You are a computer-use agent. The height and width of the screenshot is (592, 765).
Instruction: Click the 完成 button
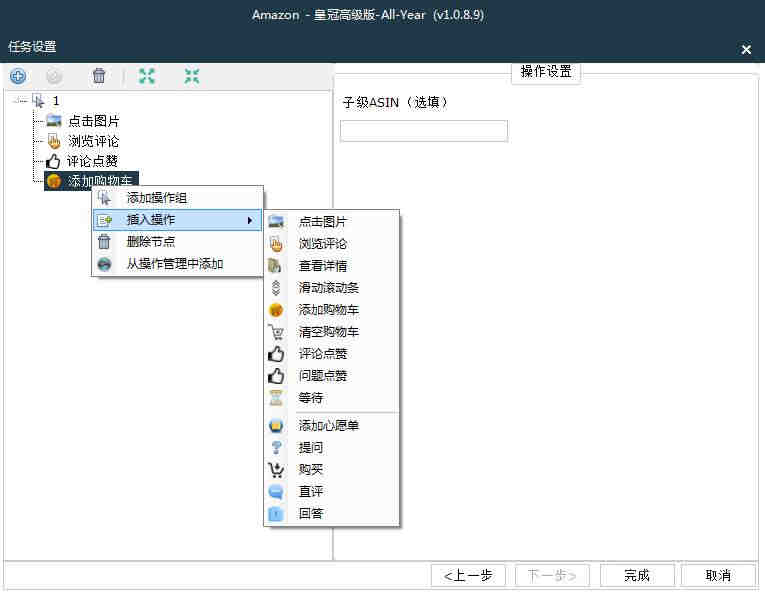(x=637, y=575)
